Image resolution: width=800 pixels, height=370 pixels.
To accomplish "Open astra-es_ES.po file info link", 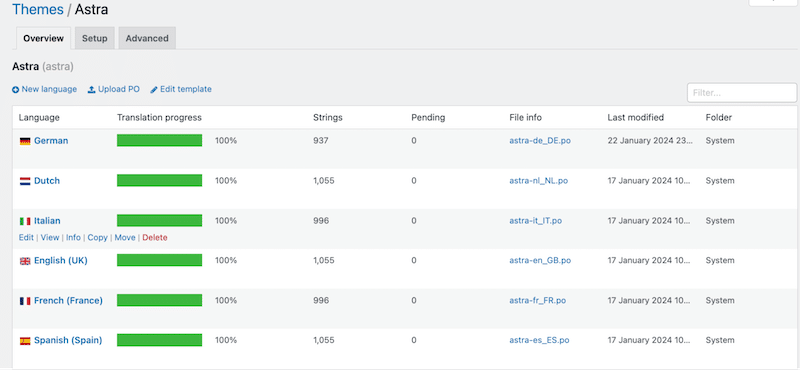I will 539,340.
